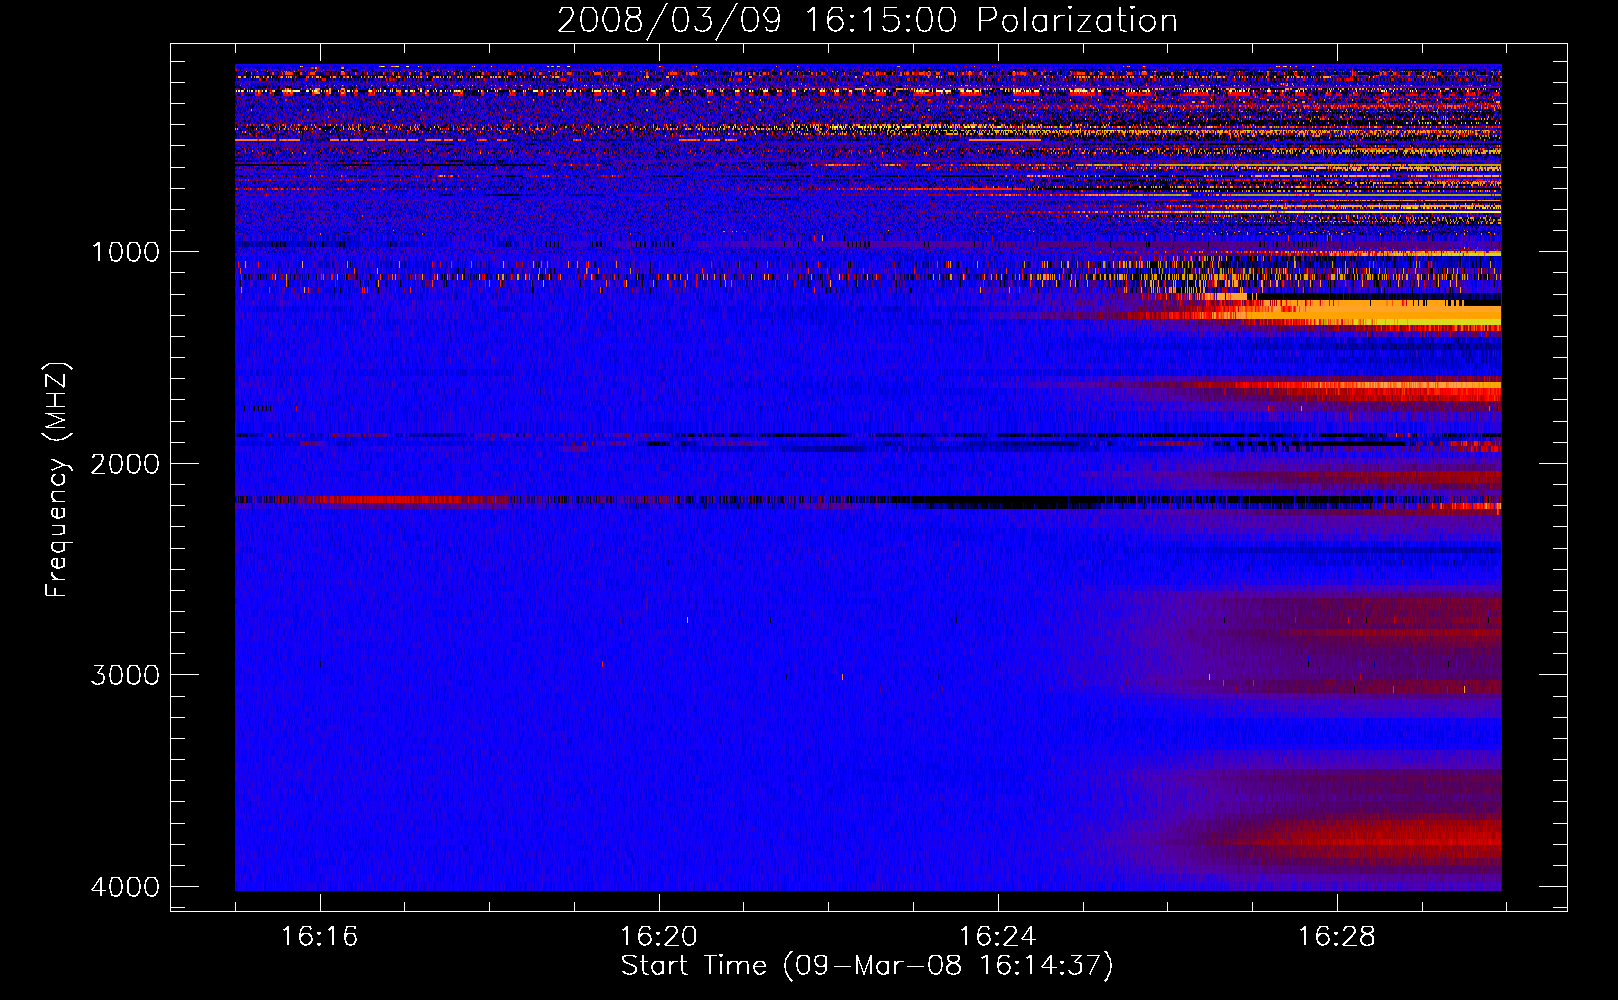
Task: Click the 'Start Time (09-Mar-08 16:14:37)' axis label
Action: pos(867,966)
